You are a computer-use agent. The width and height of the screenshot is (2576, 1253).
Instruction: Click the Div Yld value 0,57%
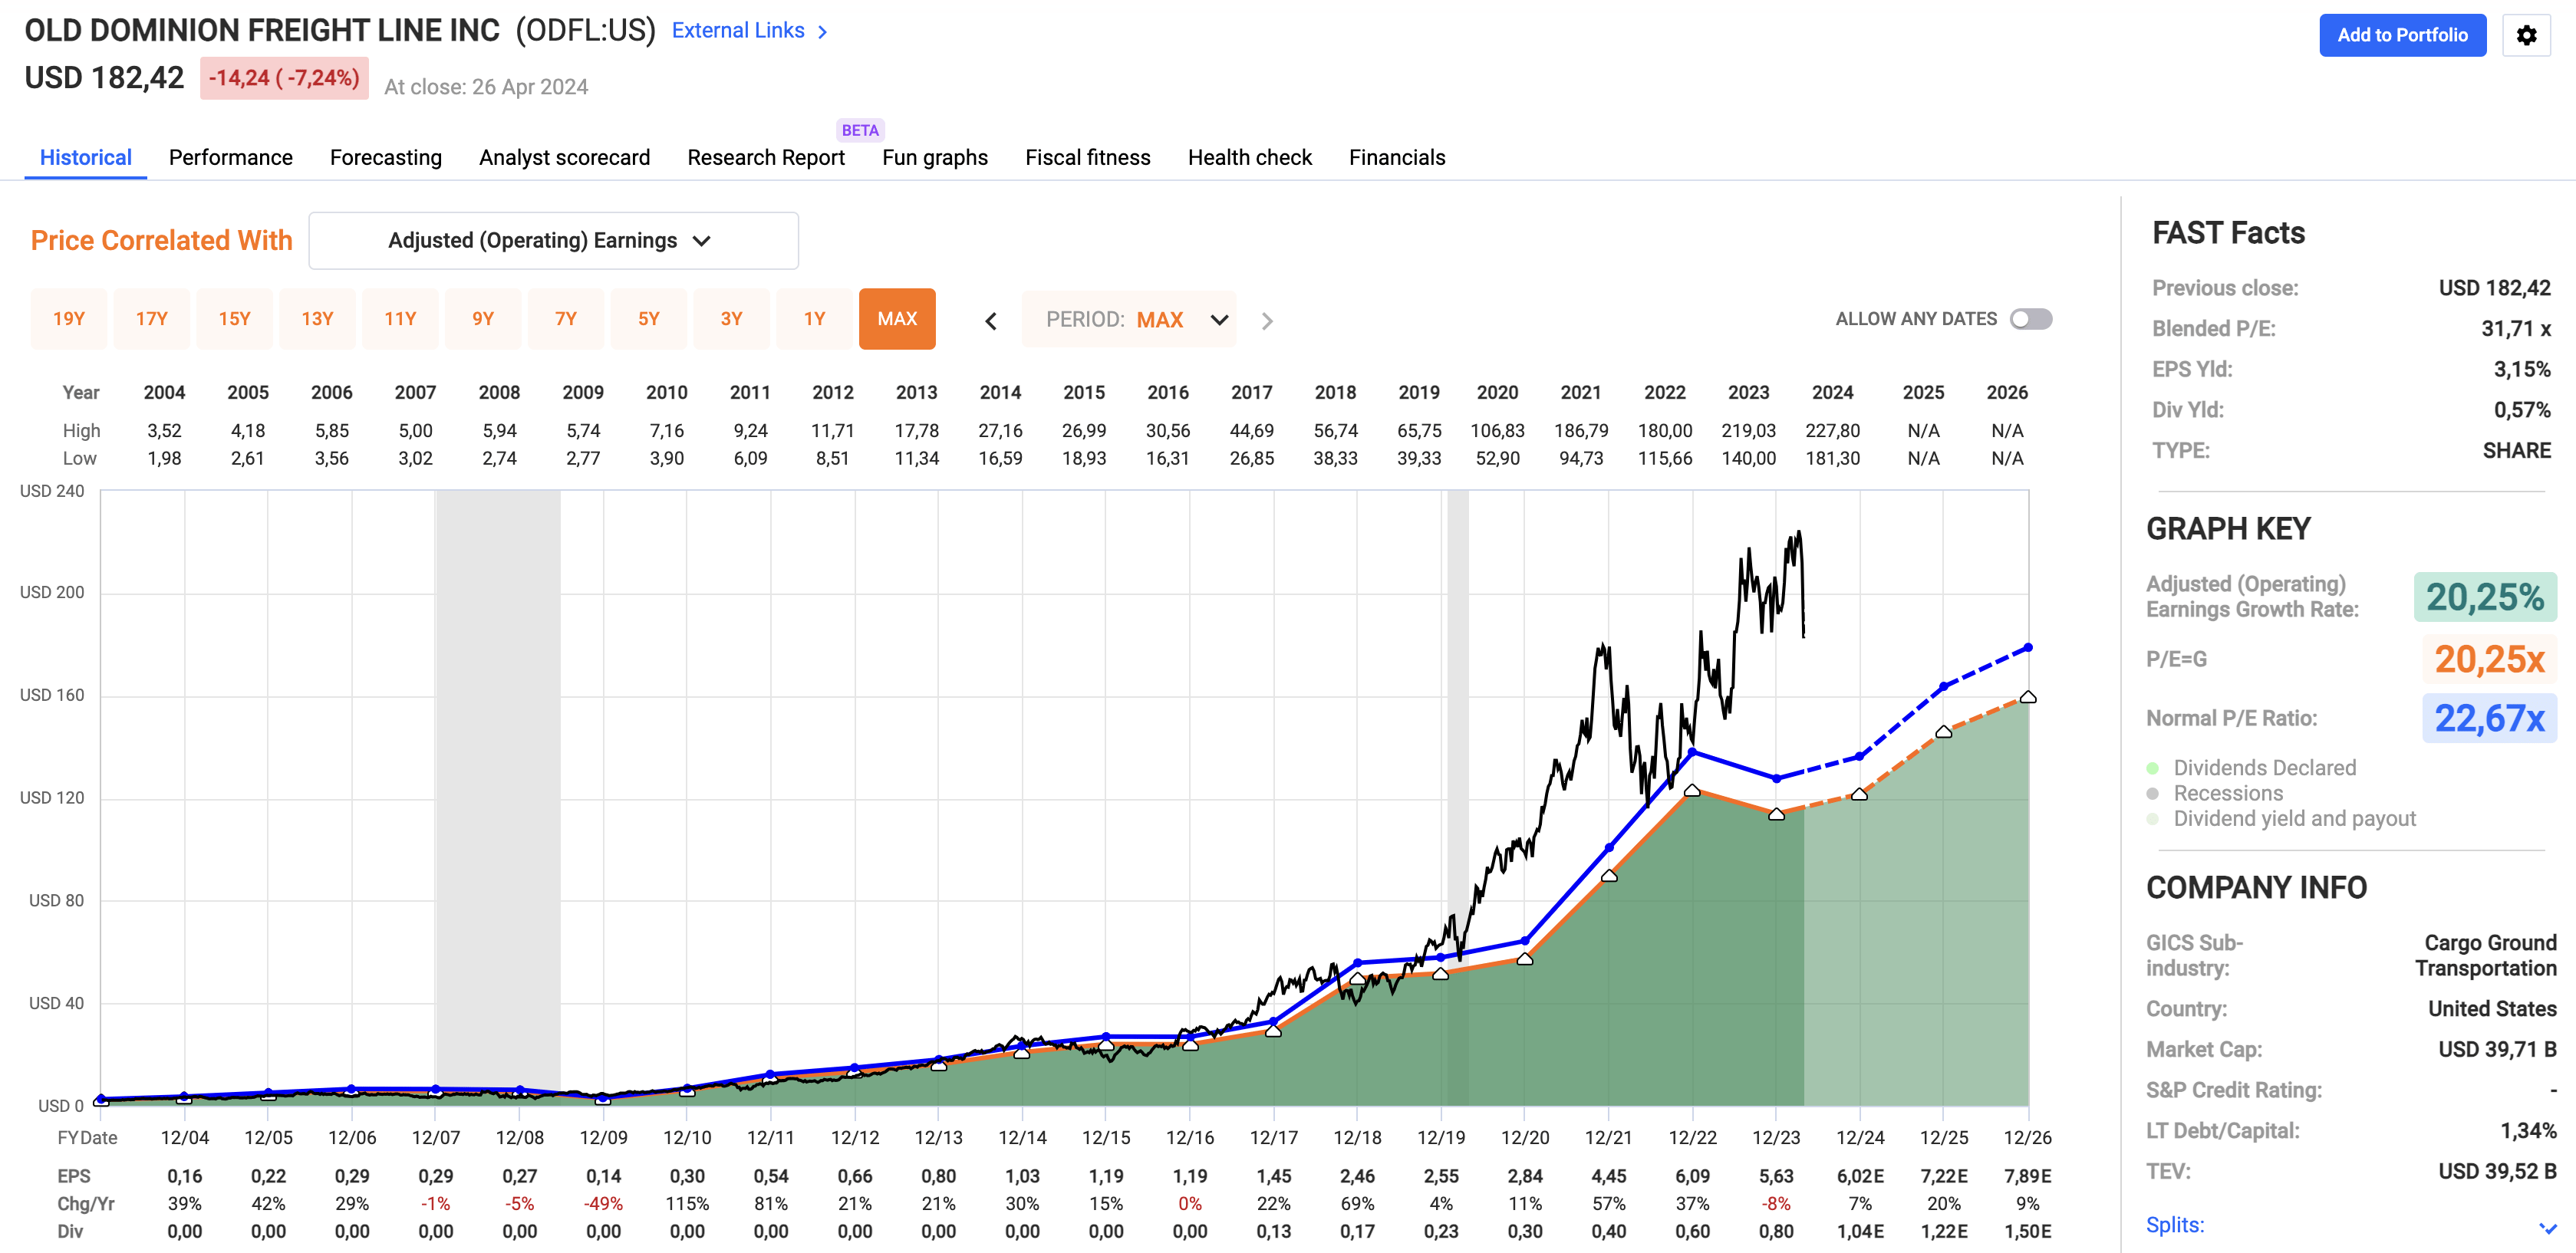click(2522, 410)
